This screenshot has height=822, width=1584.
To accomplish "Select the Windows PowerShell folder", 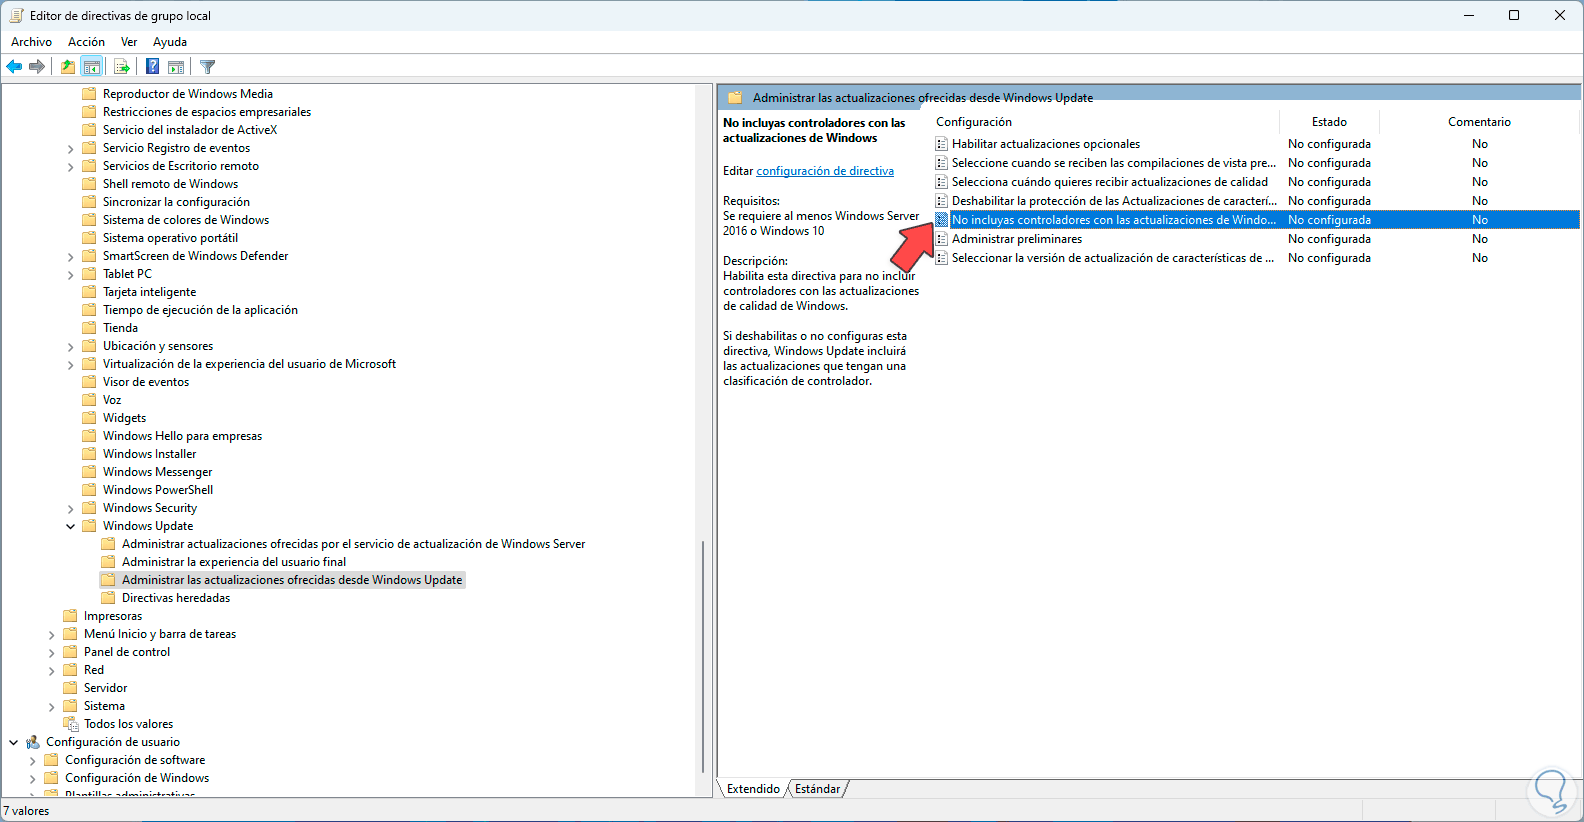I will point(158,490).
